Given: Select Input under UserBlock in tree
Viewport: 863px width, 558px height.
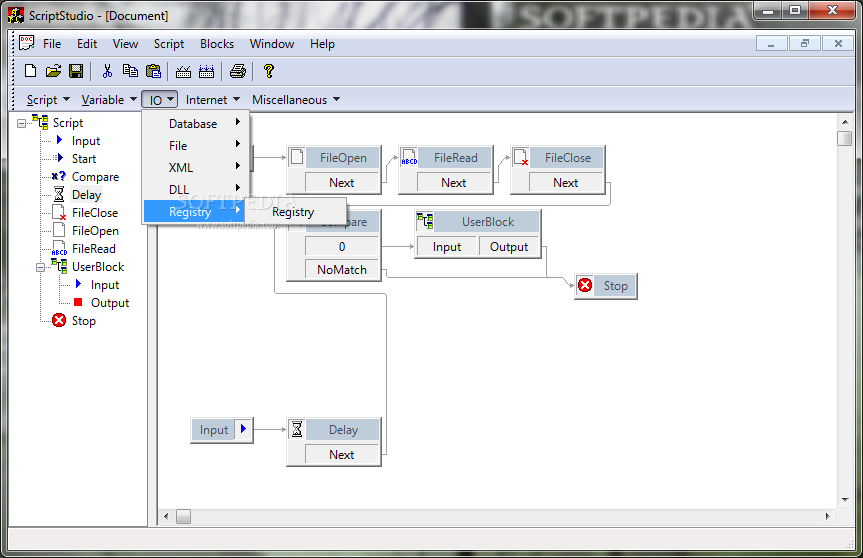Looking at the screenshot, I should 105,285.
